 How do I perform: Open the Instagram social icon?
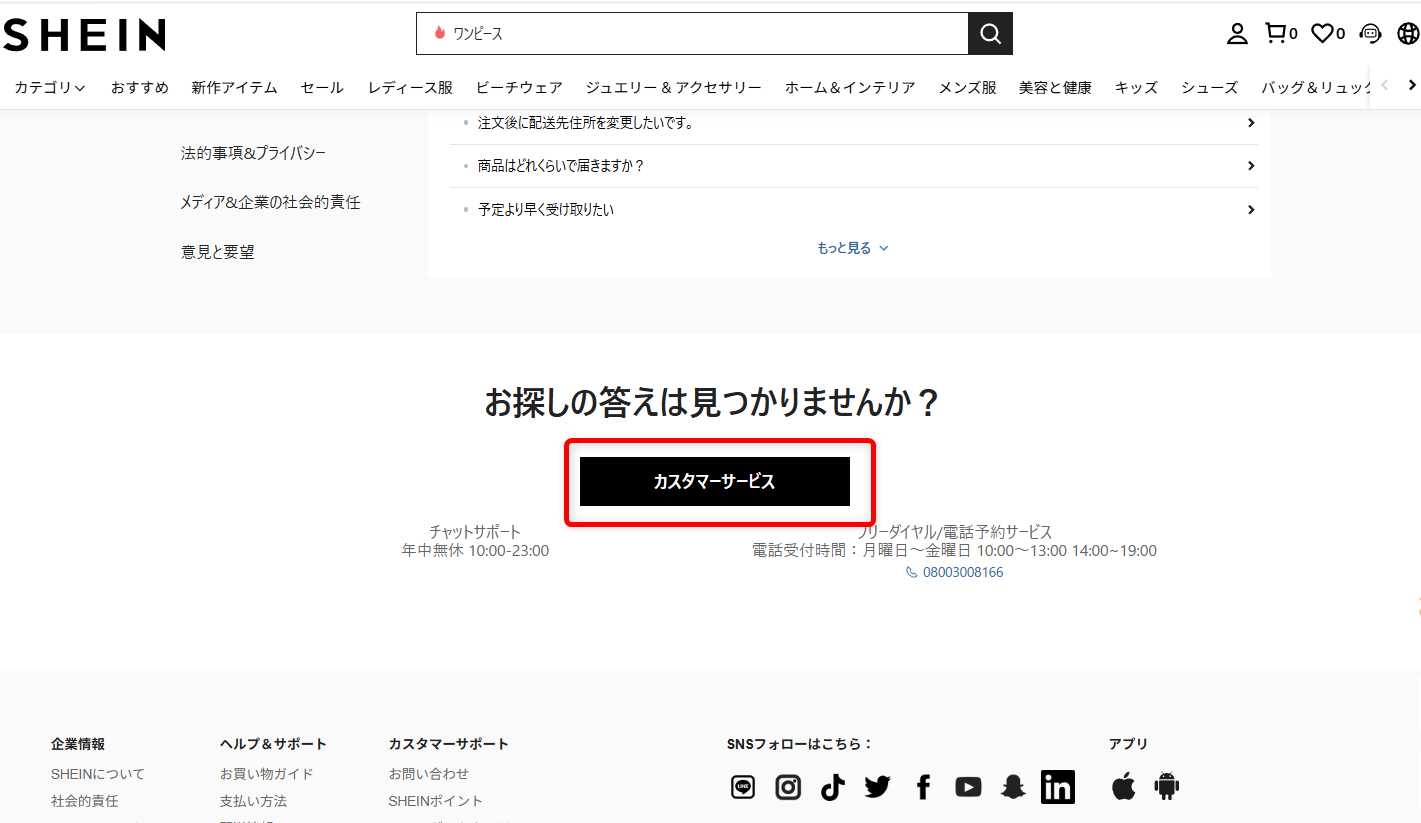coord(788,787)
